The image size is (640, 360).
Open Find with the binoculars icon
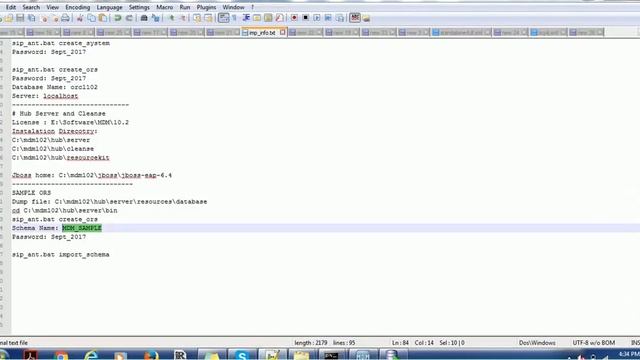tap(144, 18)
